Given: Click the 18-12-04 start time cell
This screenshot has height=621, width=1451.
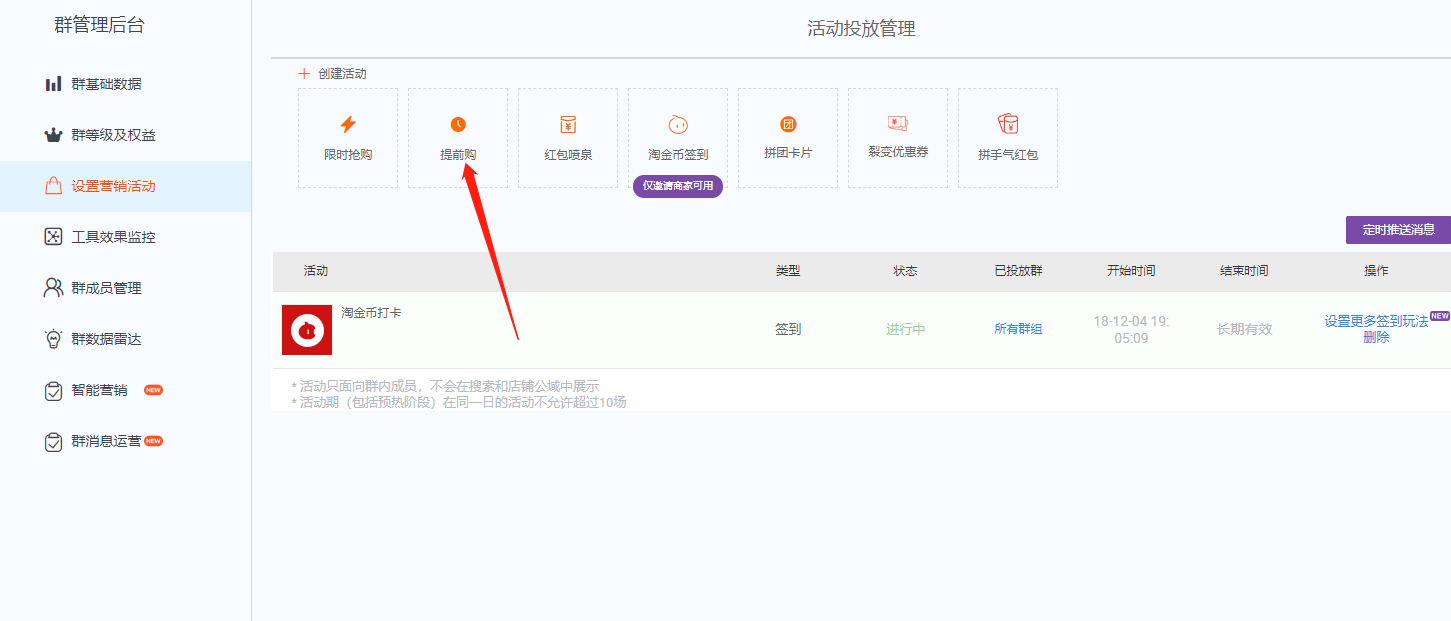Looking at the screenshot, I should coord(1131,329).
